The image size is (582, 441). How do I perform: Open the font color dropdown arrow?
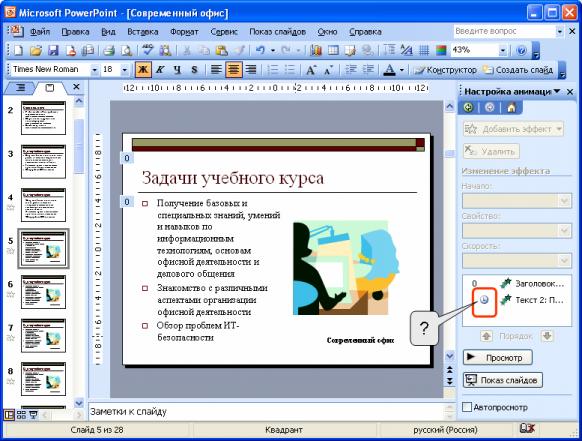coord(402,69)
